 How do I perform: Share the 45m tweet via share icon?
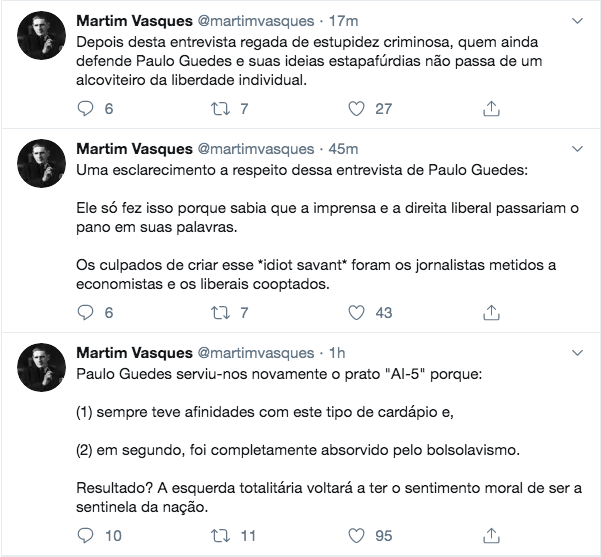(491, 312)
